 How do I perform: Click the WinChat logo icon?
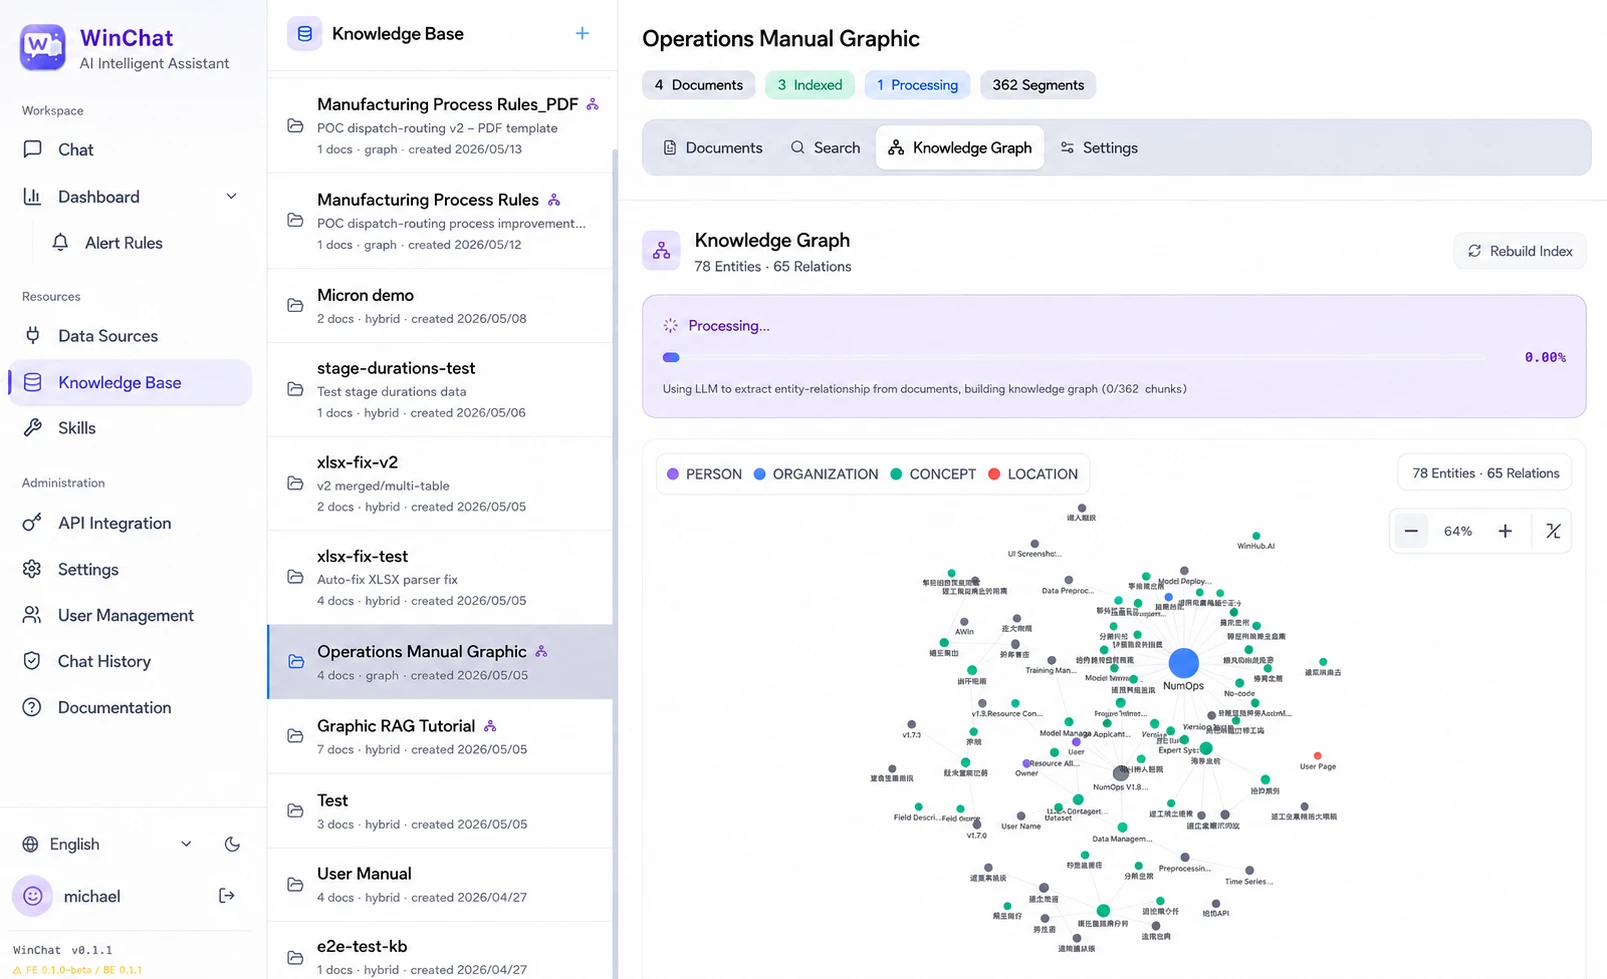[42, 47]
